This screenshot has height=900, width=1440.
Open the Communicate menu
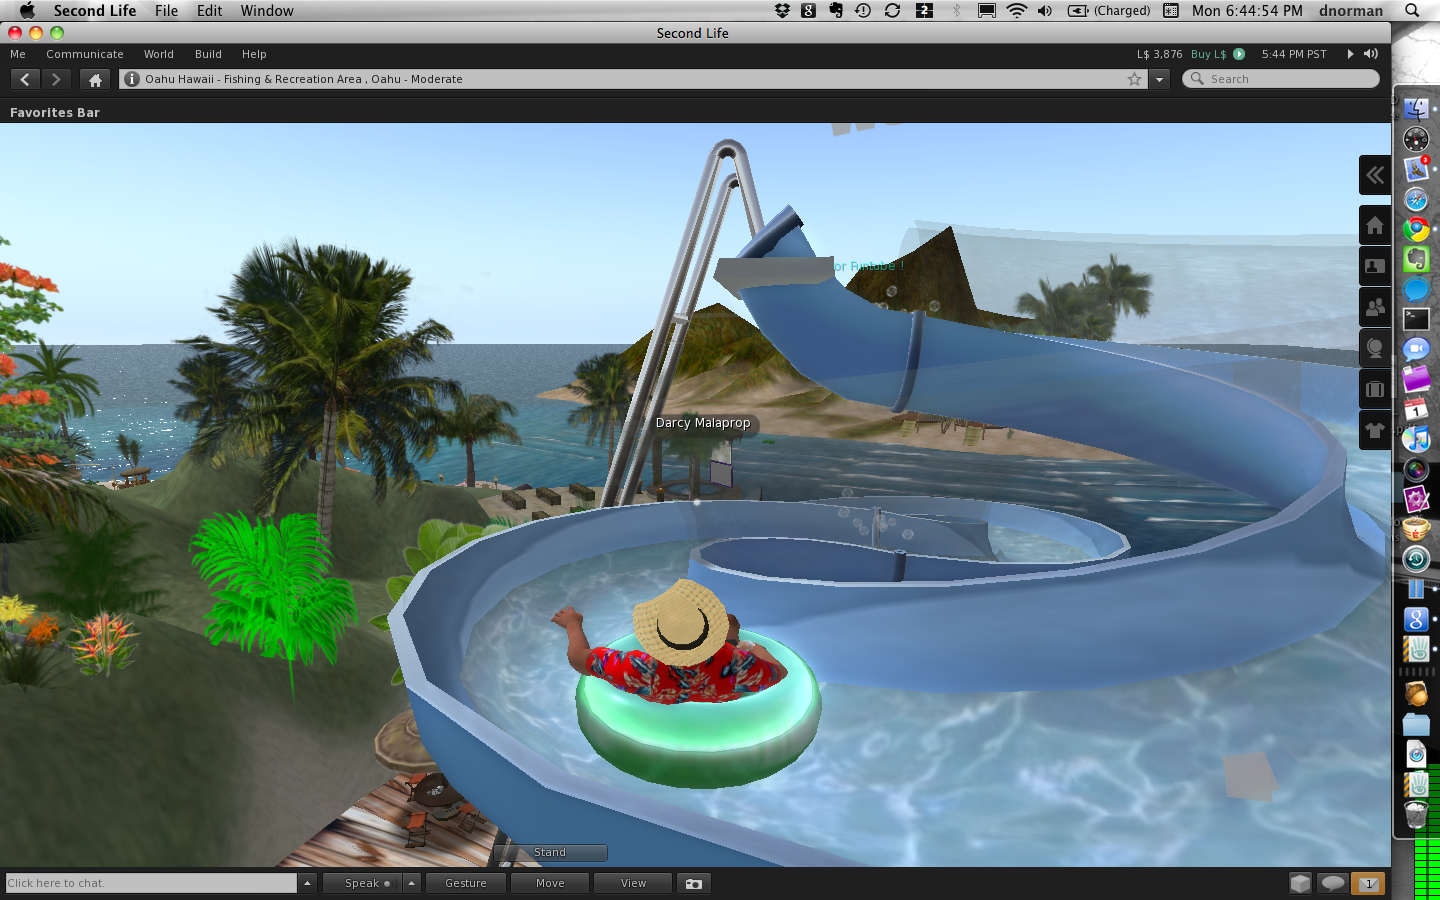coord(85,54)
